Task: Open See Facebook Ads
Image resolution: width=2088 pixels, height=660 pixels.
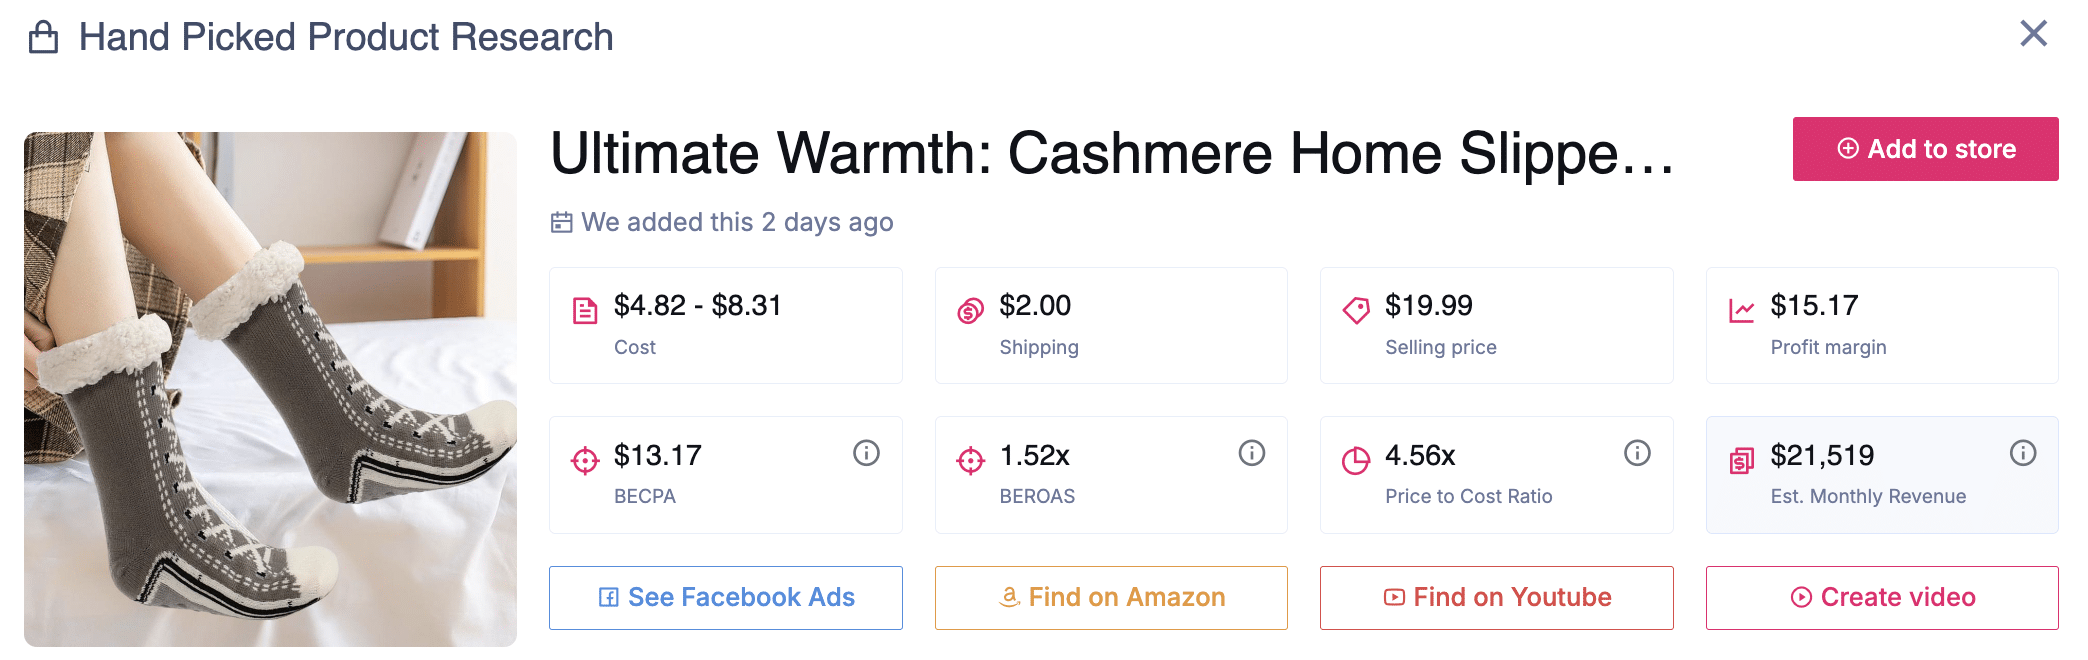Action: pyautogui.click(x=725, y=597)
